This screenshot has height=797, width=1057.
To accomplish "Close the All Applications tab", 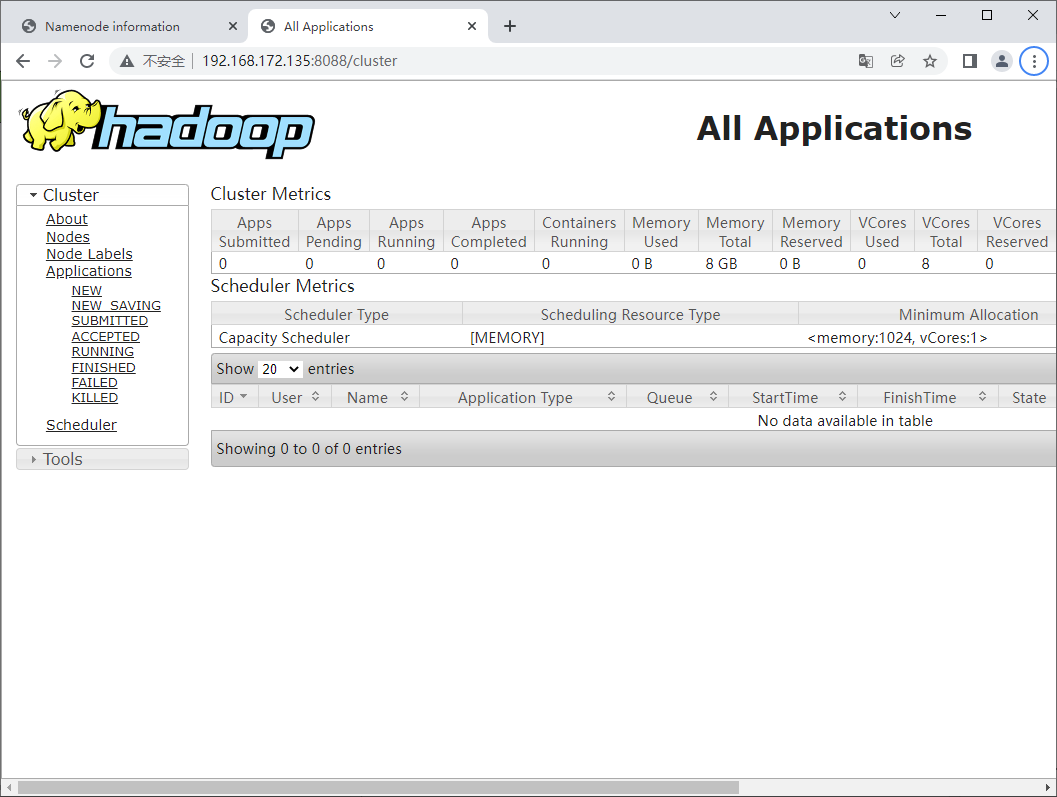I will coord(472,26).
